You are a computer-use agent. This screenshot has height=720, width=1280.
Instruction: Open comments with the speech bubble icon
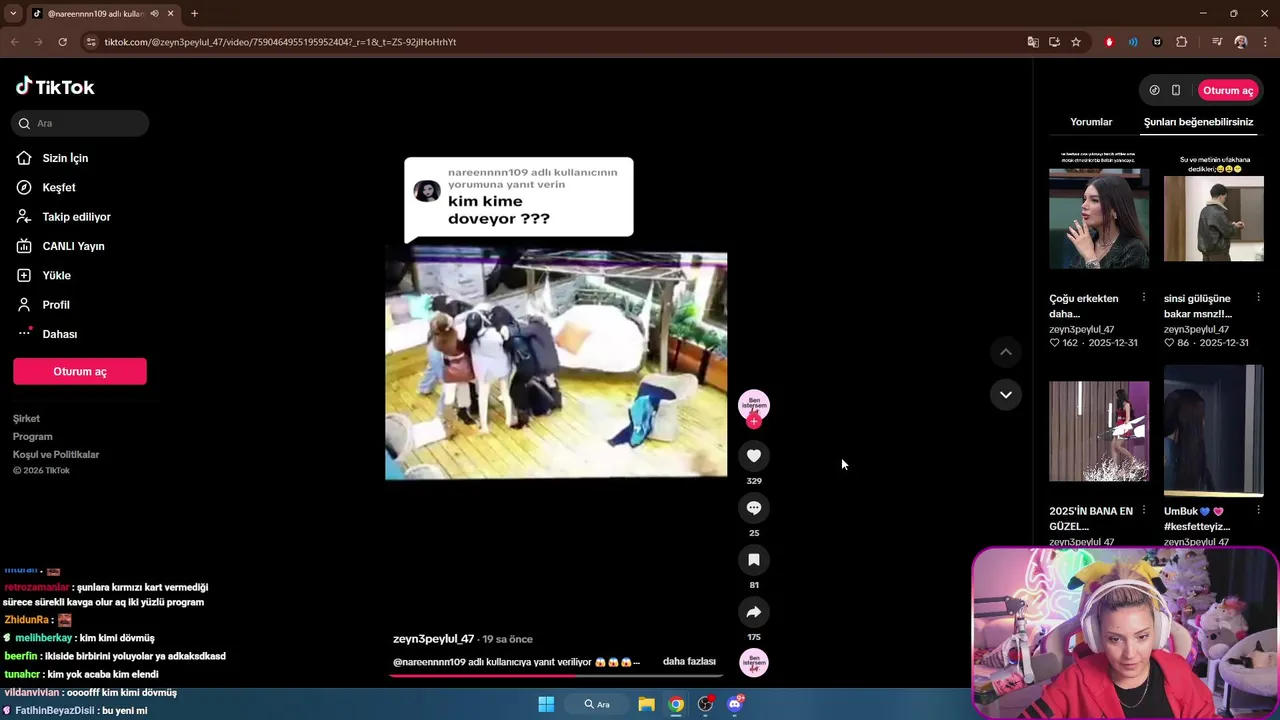click(754, 508)
